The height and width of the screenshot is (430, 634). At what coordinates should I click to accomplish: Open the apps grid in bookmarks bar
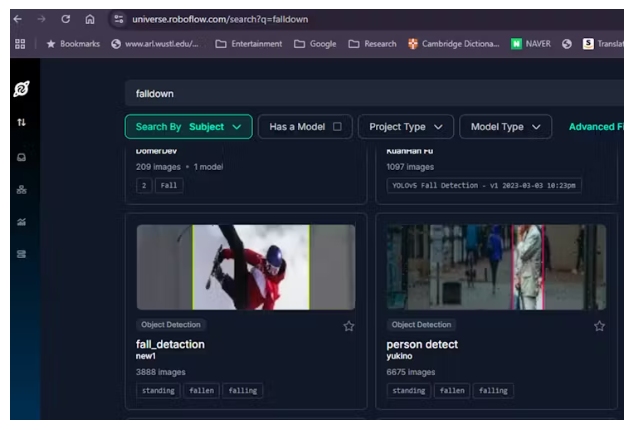tap(20, 43)
